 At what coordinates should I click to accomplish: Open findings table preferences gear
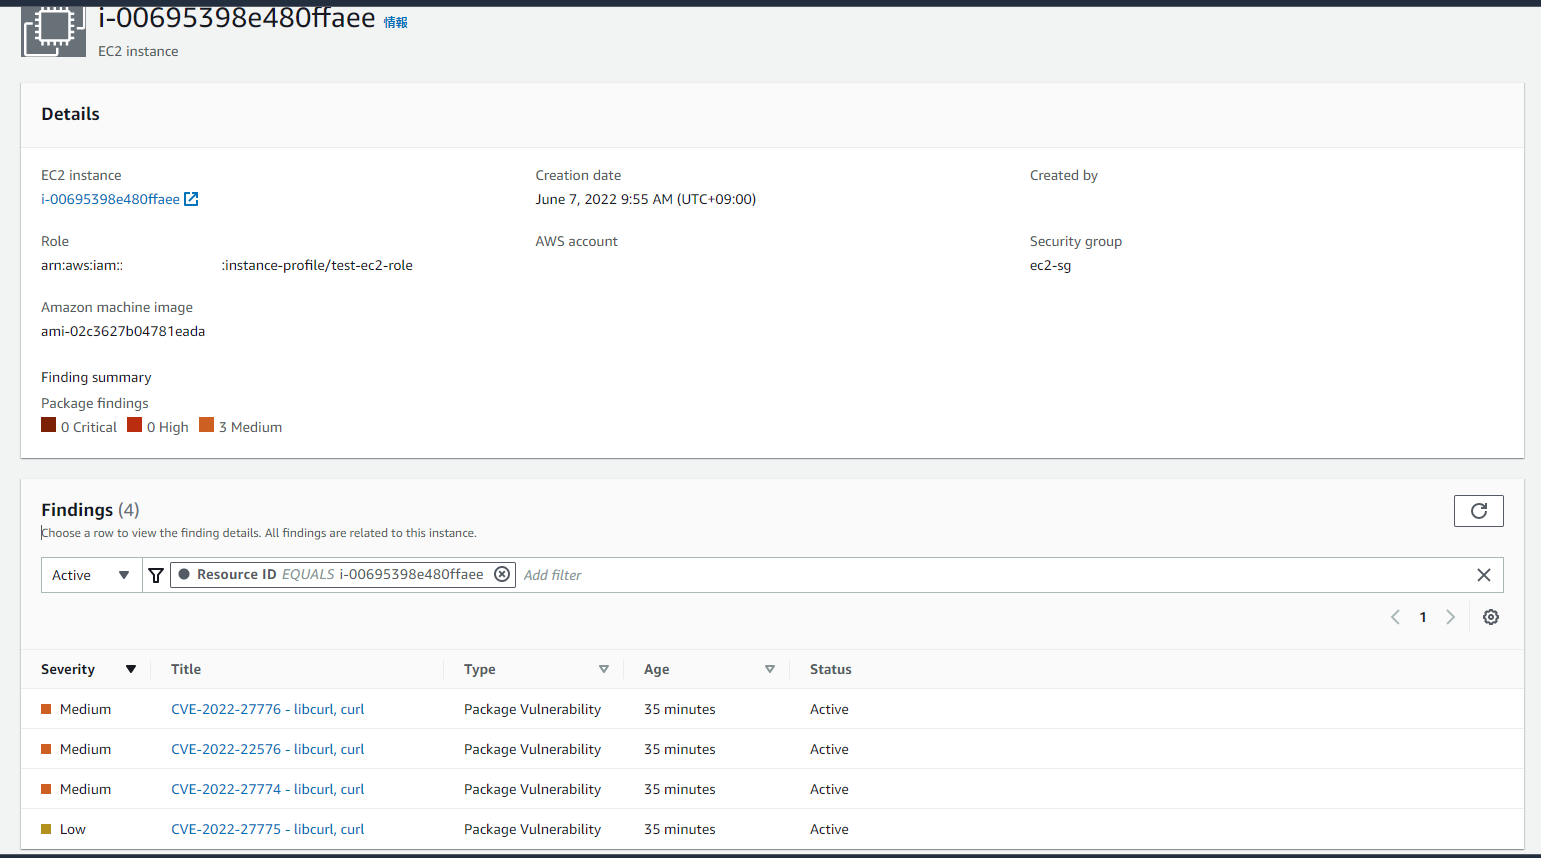pyautogui.click(x=1490, y=617)
